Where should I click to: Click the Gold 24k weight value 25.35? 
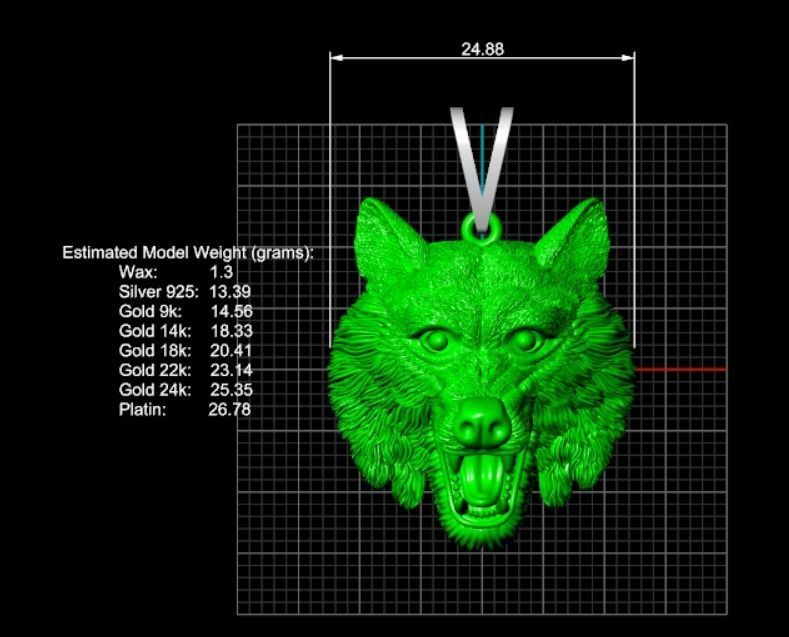point(231,390)
